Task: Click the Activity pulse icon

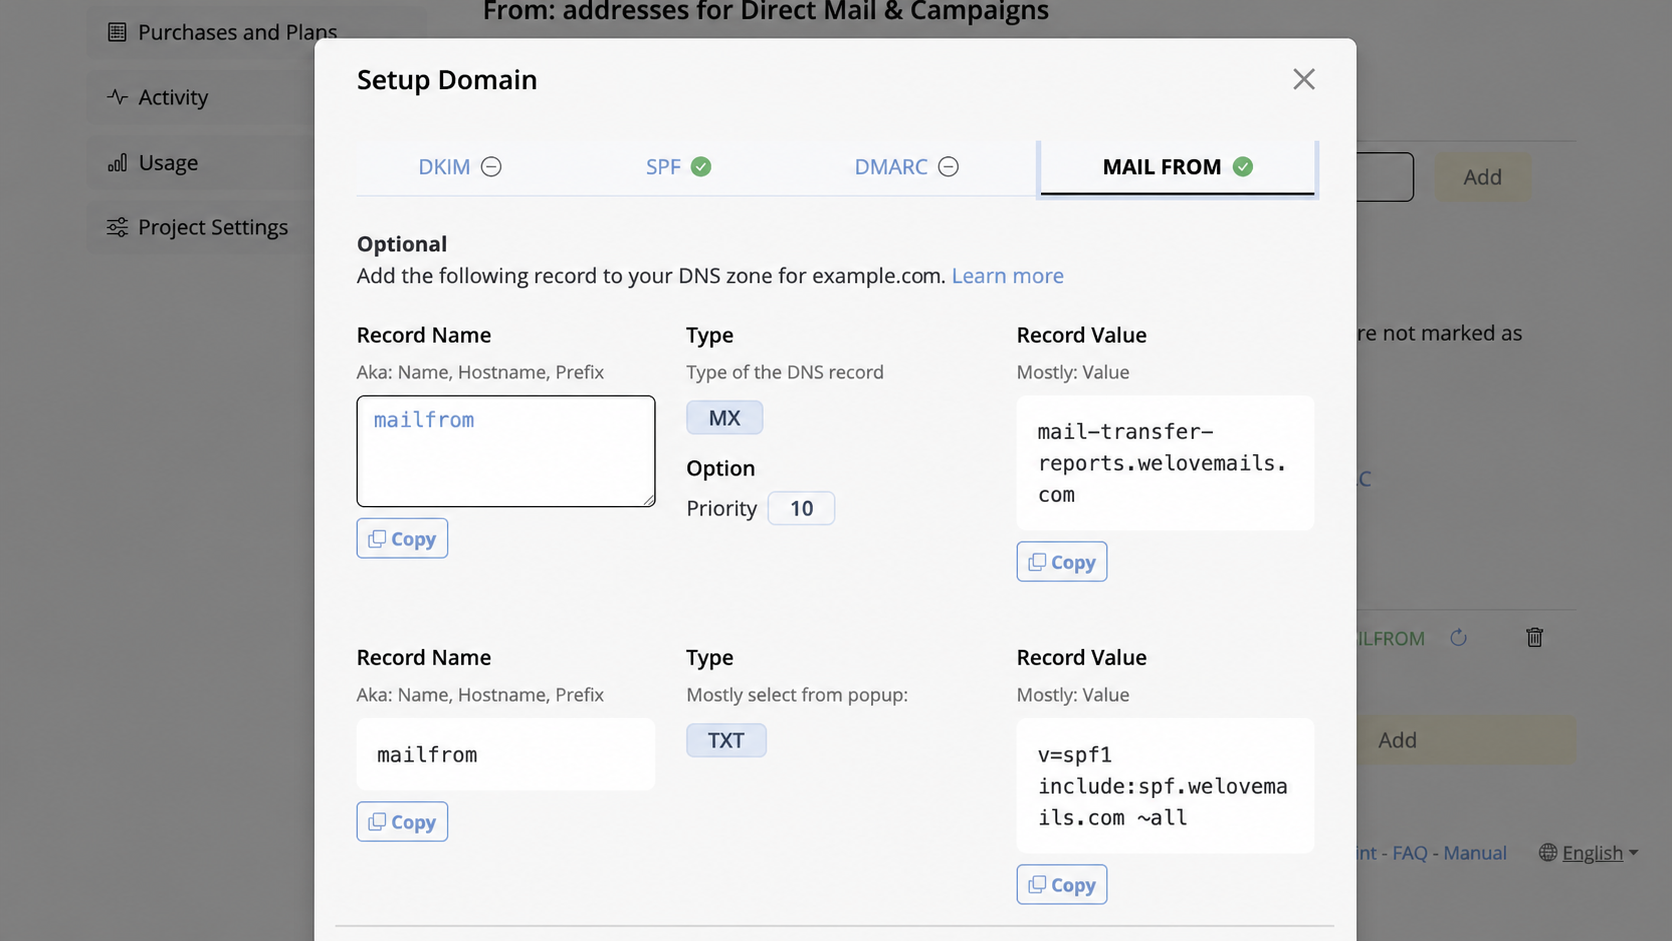Action: point(117,97)
